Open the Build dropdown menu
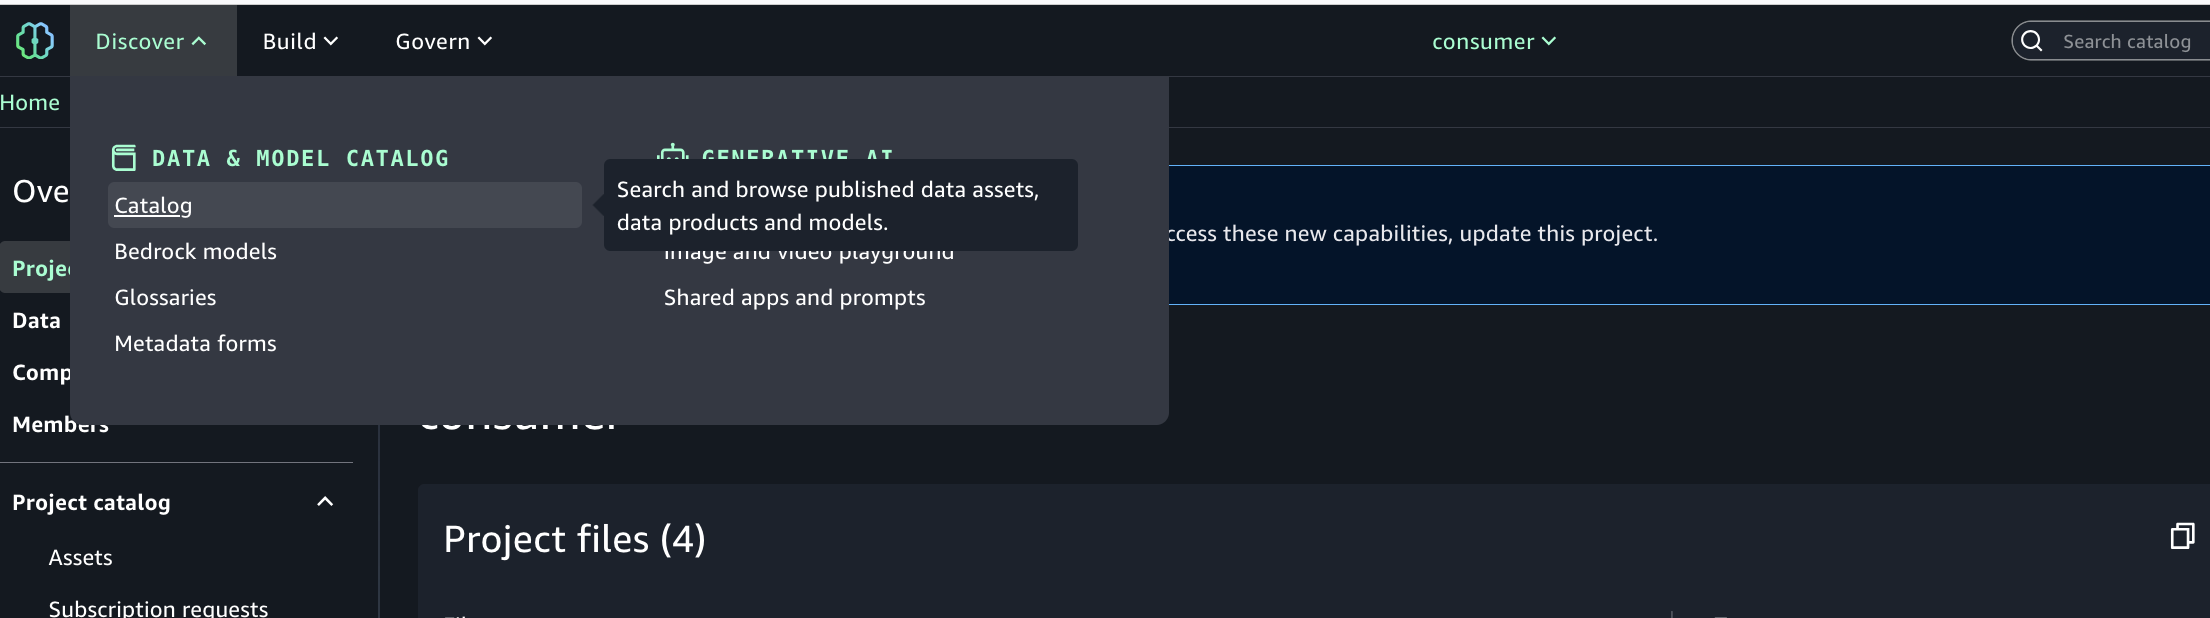This screenshot has height=618, width=2210. click(x=300, y=41)
